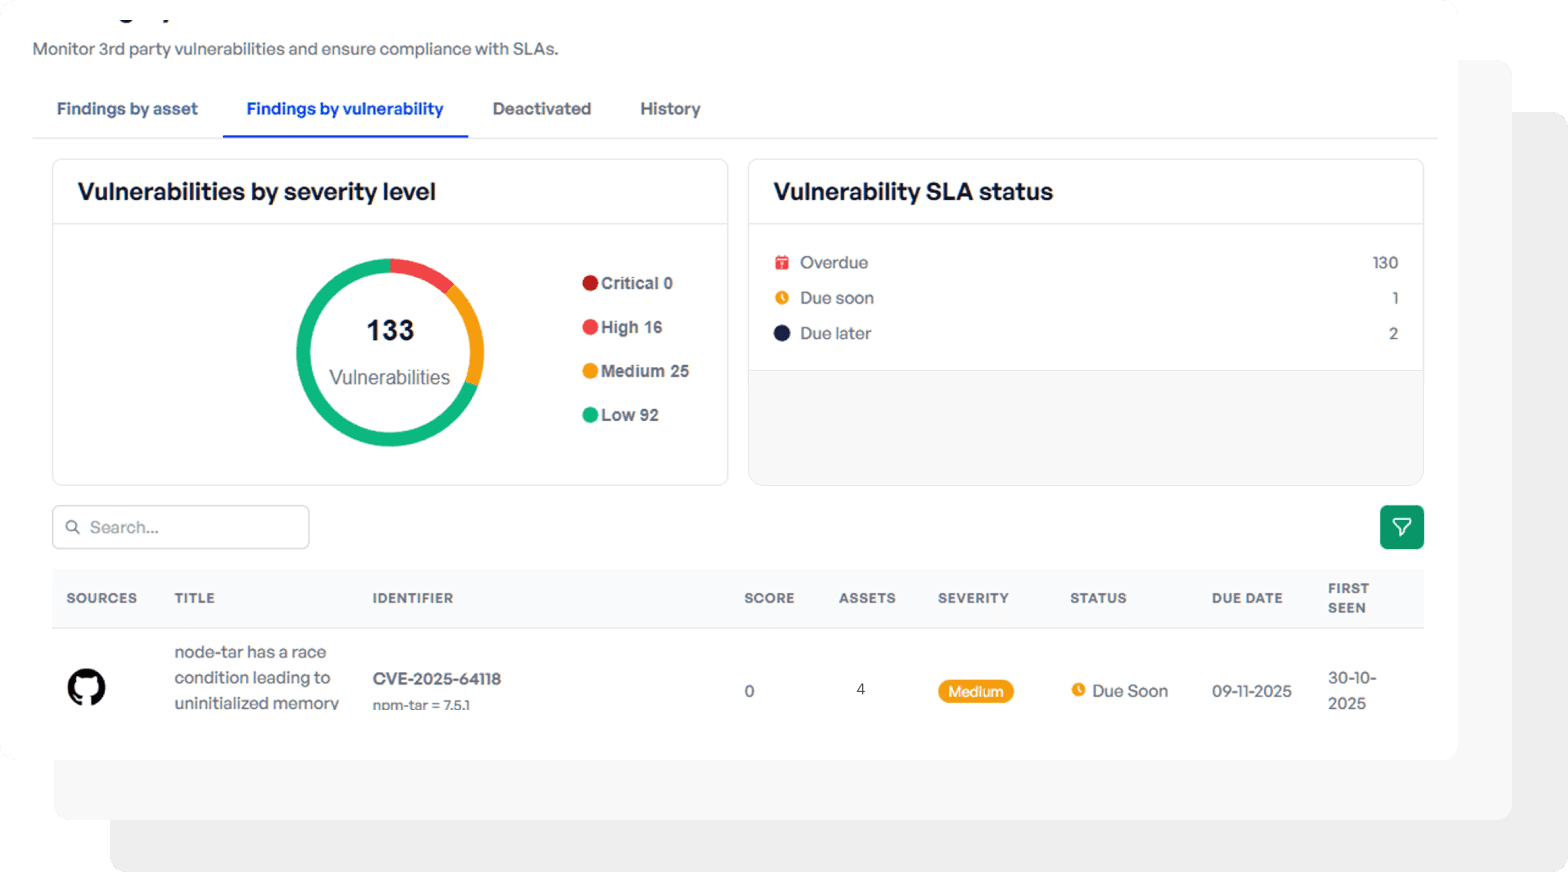This screenshot has width=1568, height=872.
Task: Click the magnifier icon in search box
Action: point(73,527)
